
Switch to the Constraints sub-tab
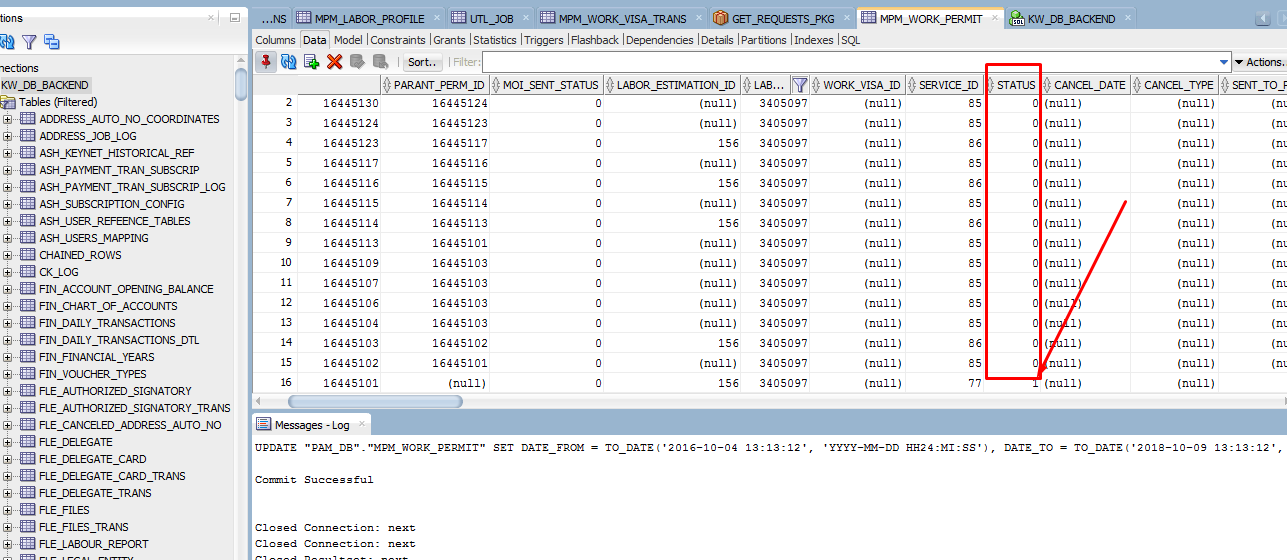[399, 40]
